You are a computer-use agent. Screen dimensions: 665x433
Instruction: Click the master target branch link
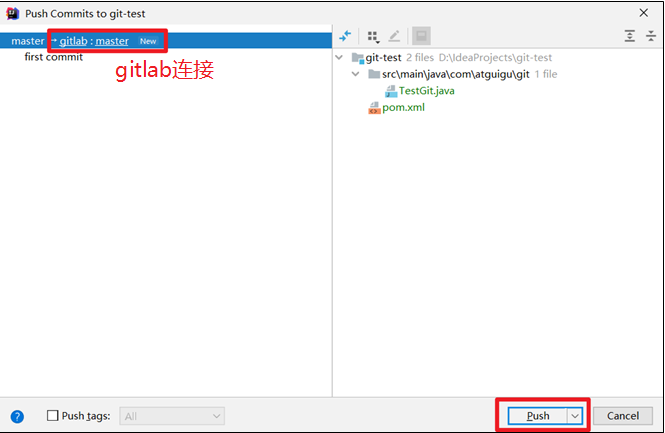coord(112,41)
